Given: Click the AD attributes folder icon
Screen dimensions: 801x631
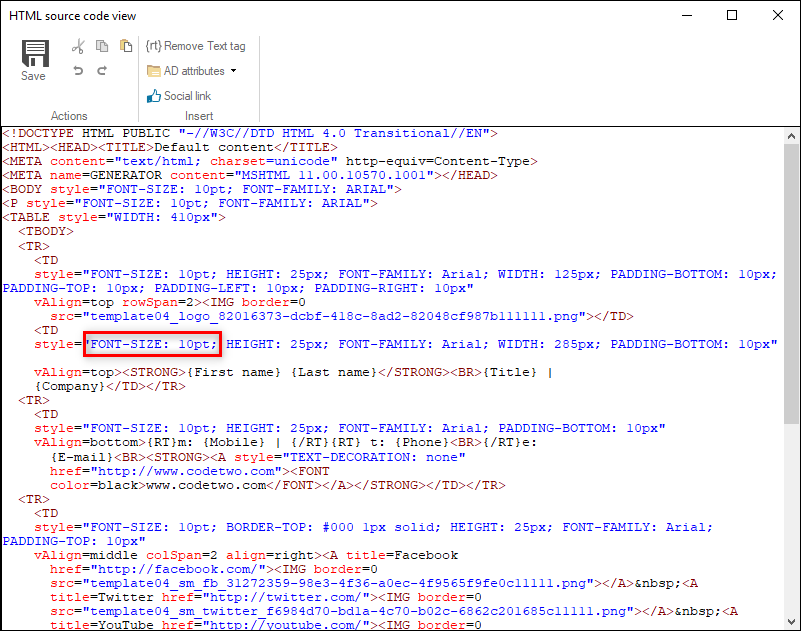Looking at the screenshot, I should [x=156, y=70].
